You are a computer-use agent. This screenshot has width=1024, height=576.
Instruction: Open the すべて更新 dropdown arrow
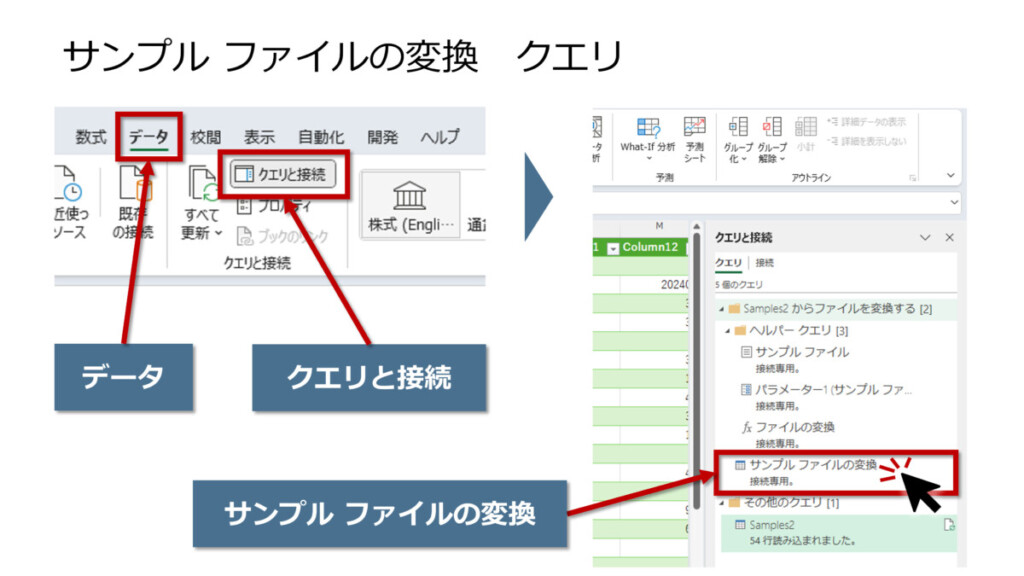pos(219,233)
